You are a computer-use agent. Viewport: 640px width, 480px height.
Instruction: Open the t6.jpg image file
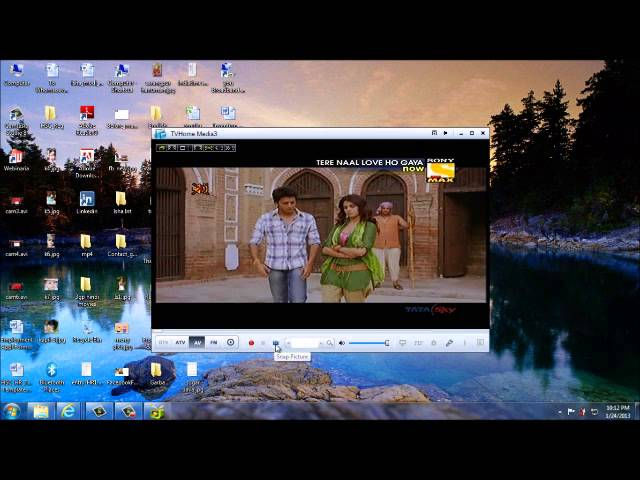point(51,246)
